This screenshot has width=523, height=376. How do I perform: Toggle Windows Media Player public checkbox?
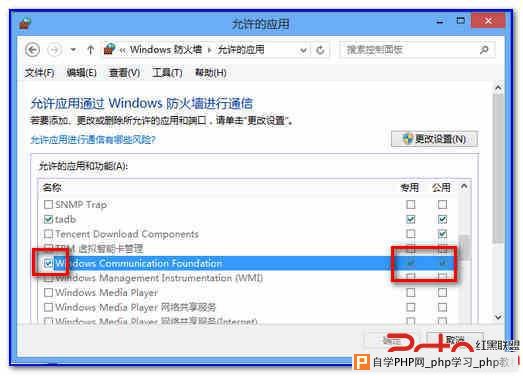click(x=442, y=293)
